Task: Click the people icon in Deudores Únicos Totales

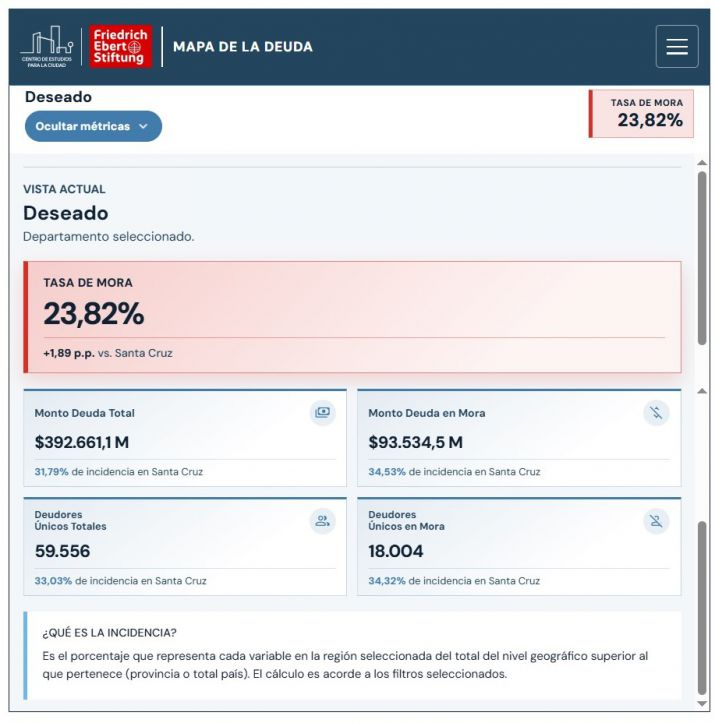Action: tap(322, 522)
